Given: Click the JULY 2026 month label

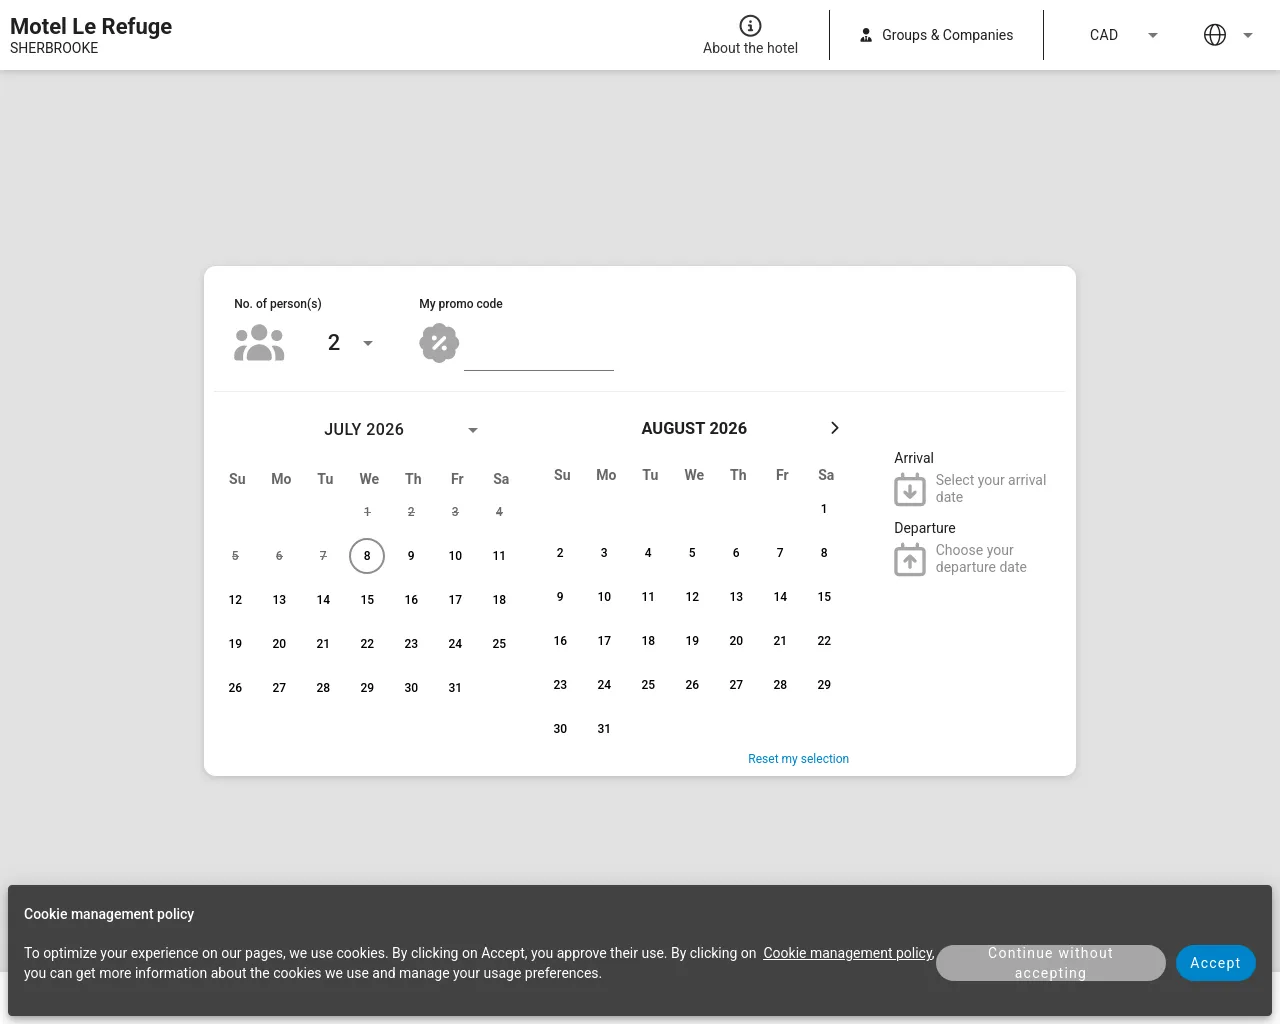Looking at the screenshot, I should 364,430.
